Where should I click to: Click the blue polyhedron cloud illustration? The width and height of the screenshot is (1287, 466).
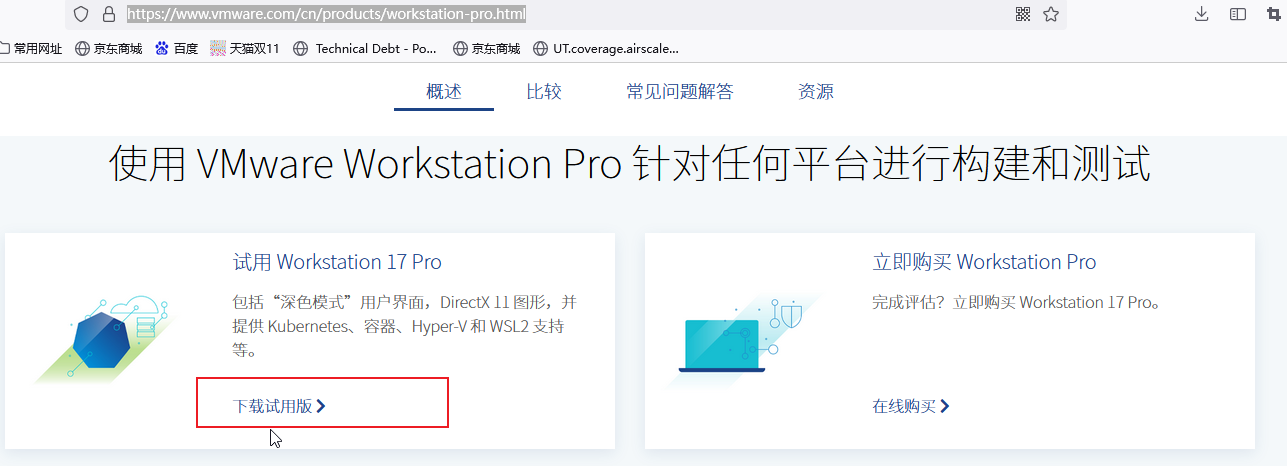coord(105,340)
